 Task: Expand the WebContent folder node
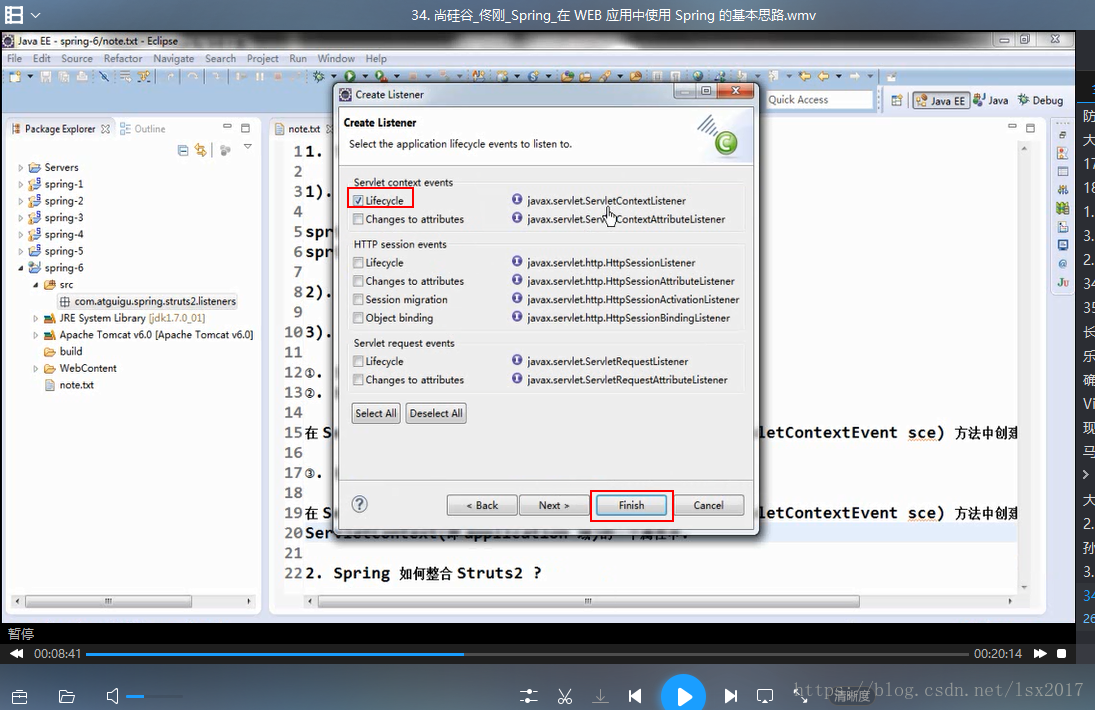point(36,369)
